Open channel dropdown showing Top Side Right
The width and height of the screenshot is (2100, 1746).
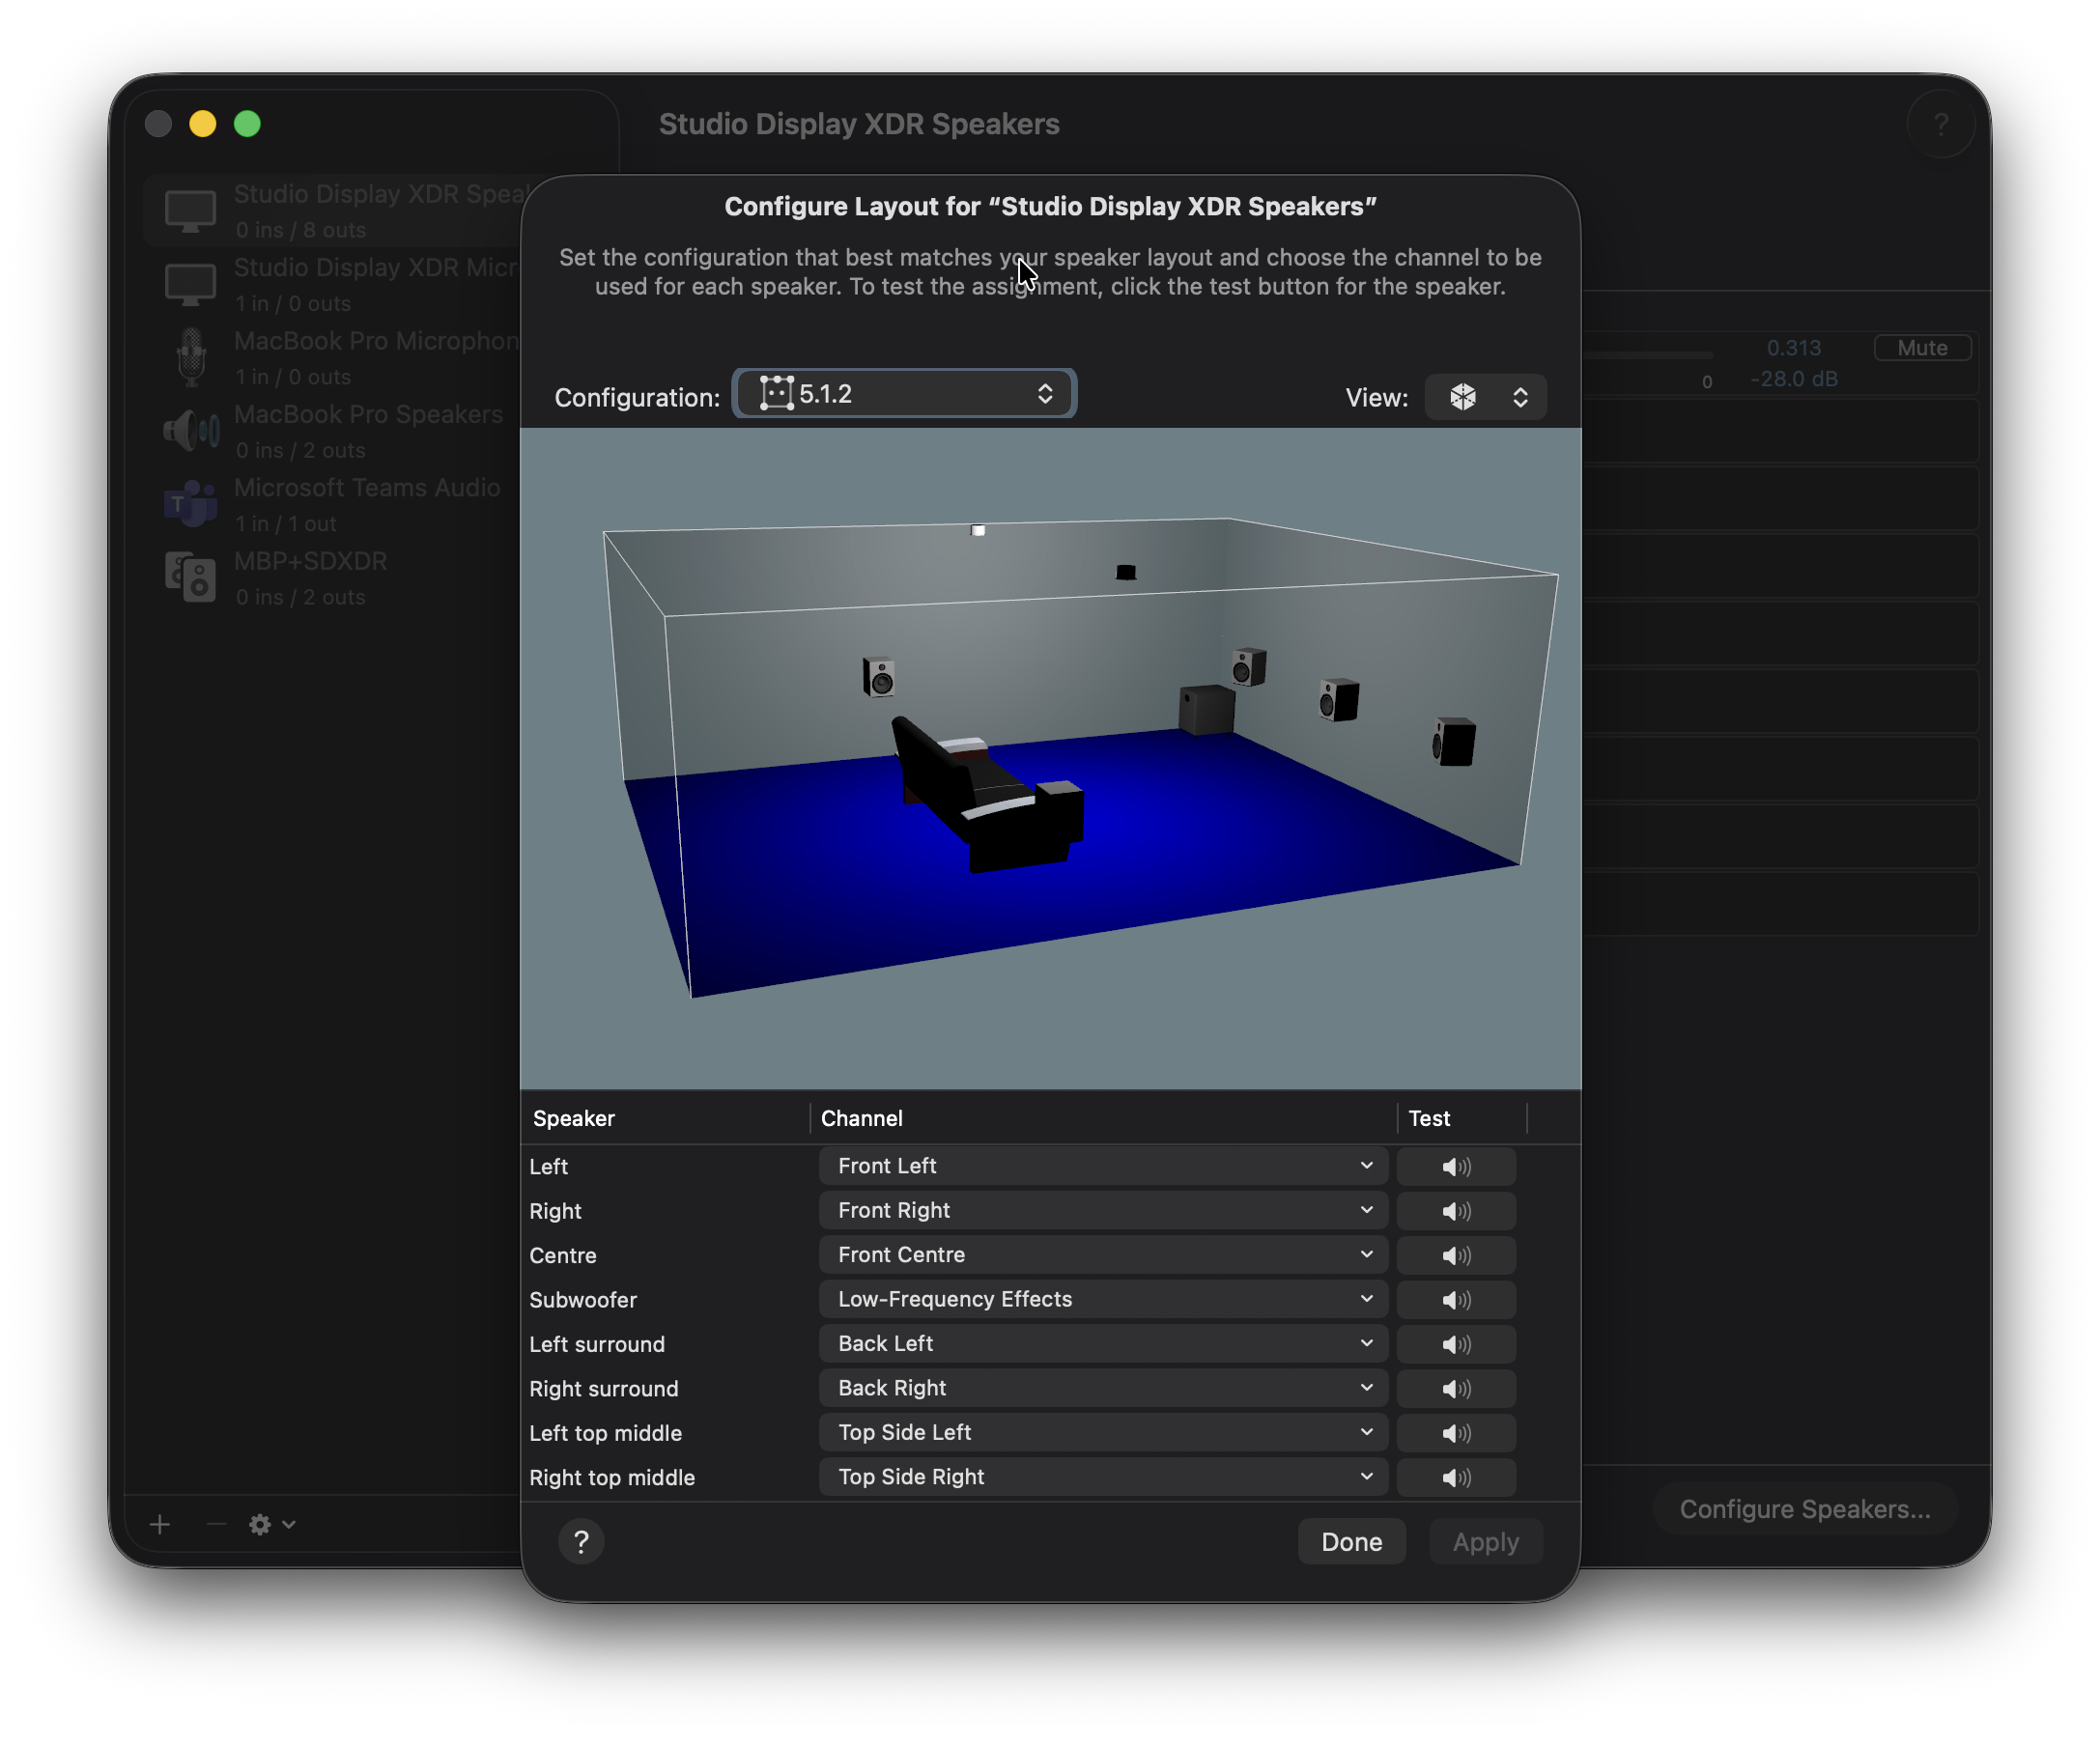[x=1103, y=1477]
